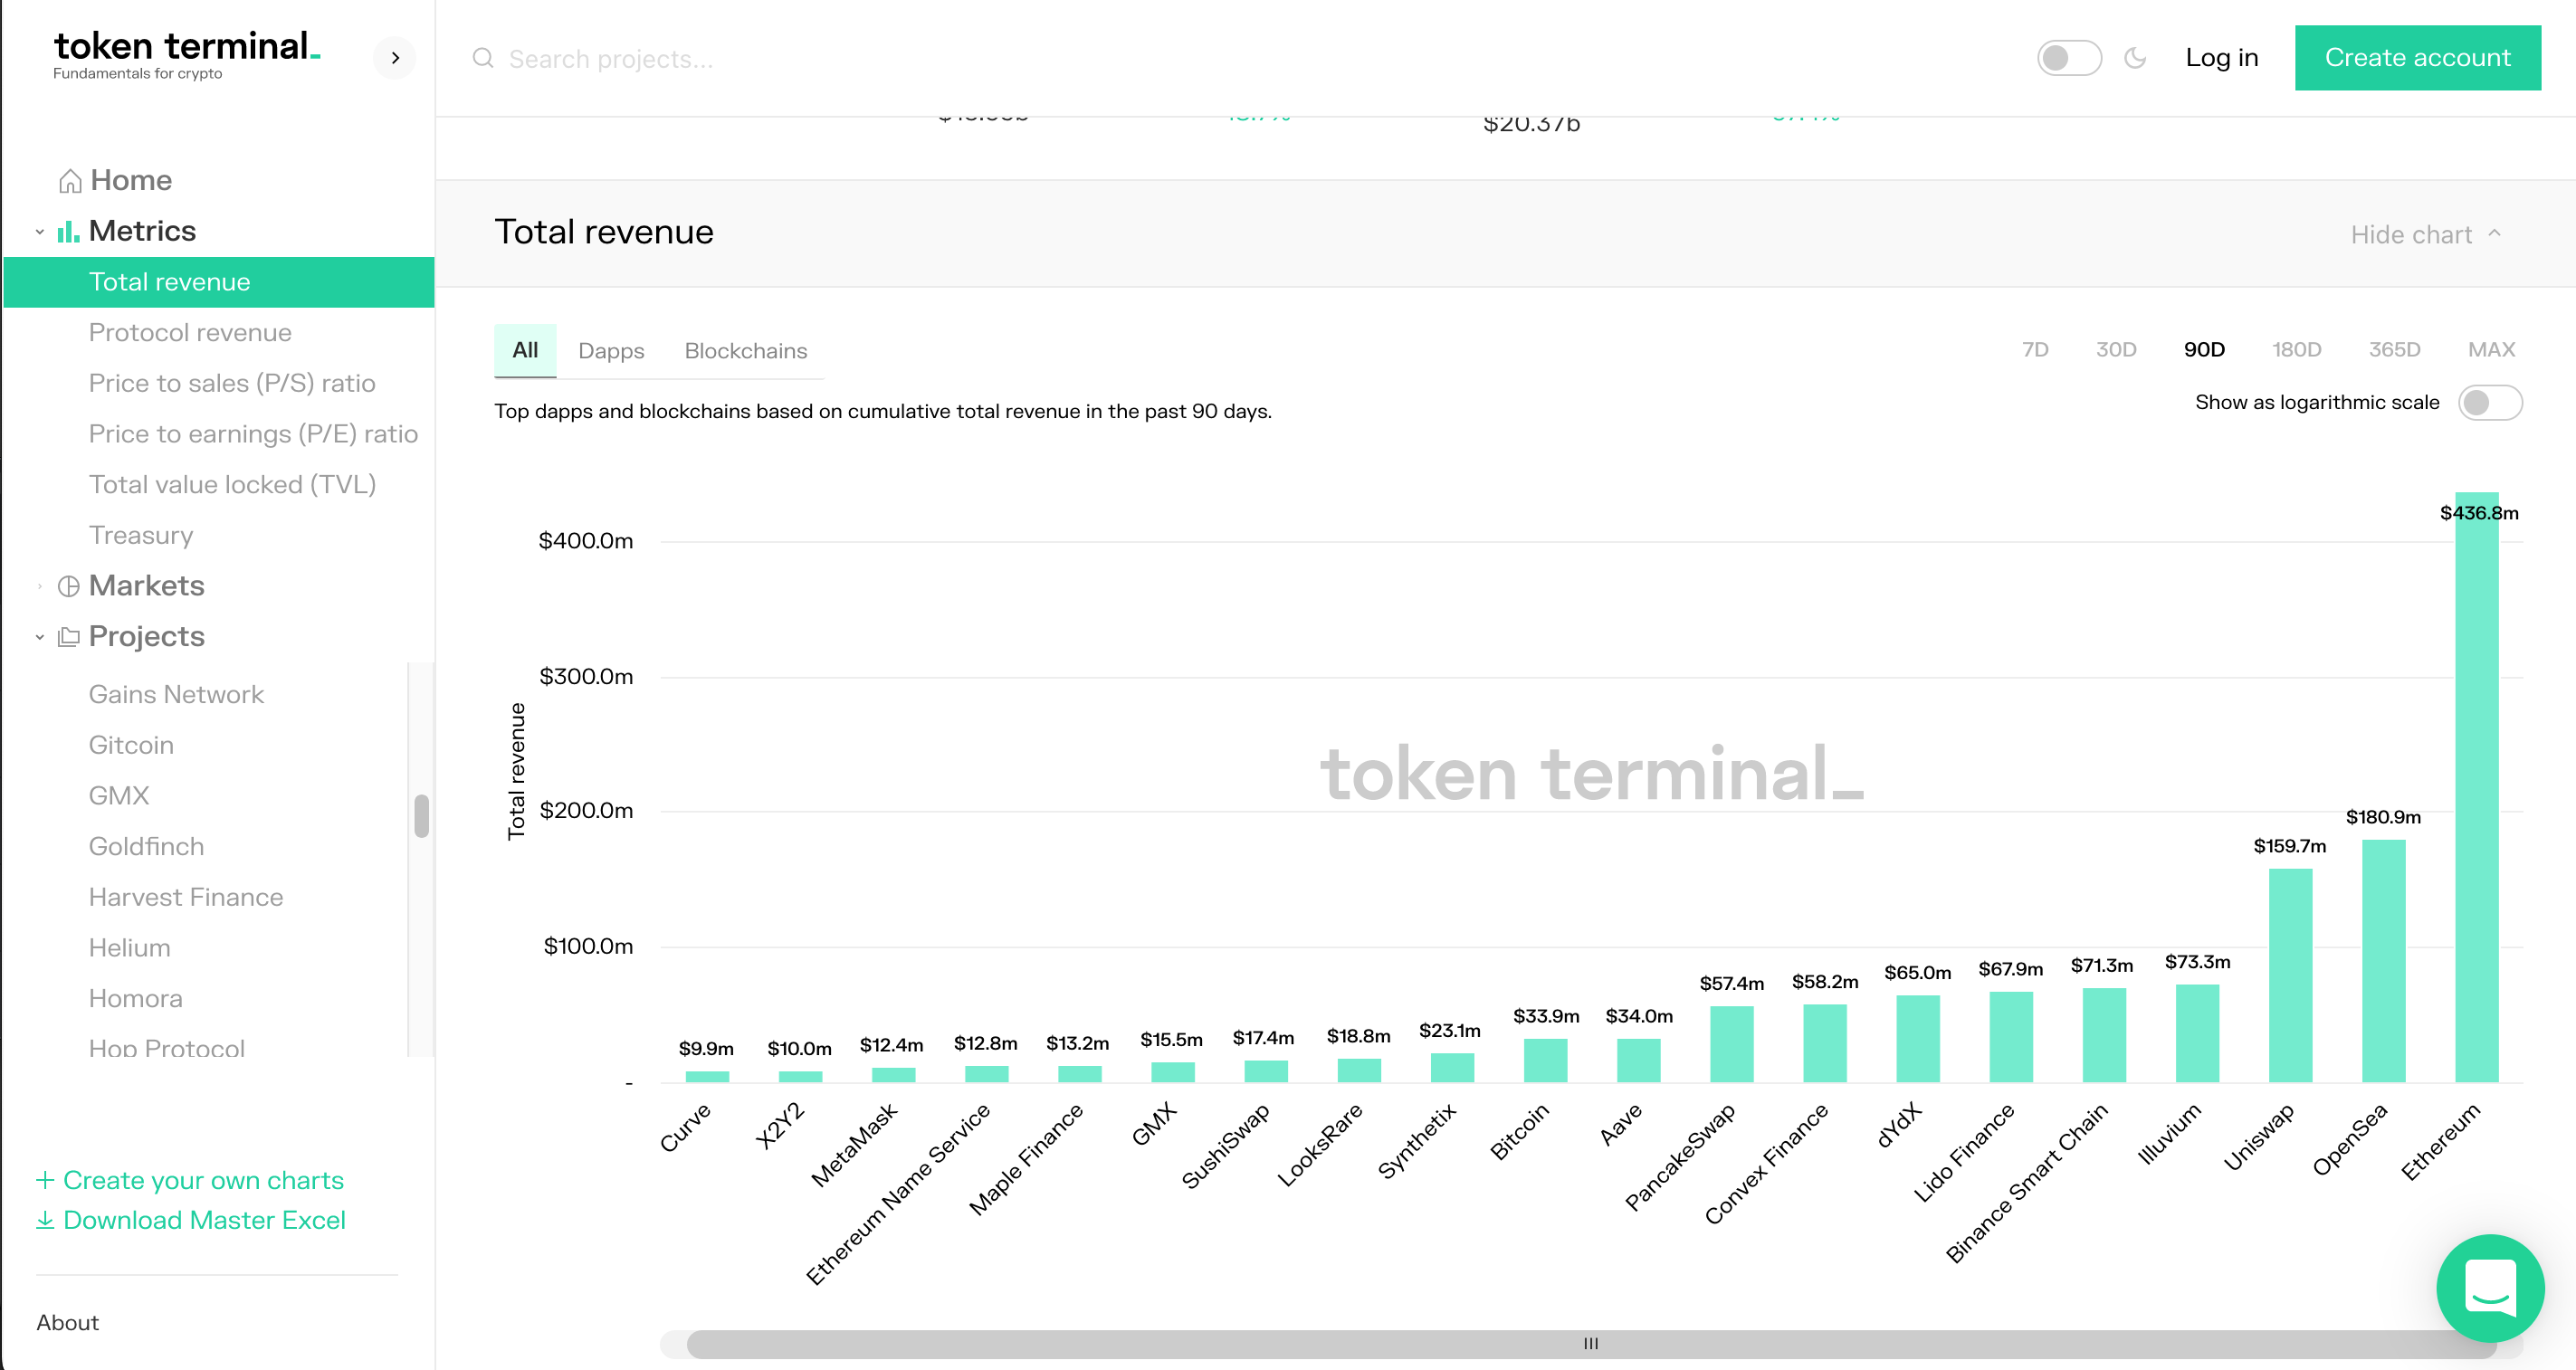Switch to the All tab
2576x1370 pixels.
525,350
